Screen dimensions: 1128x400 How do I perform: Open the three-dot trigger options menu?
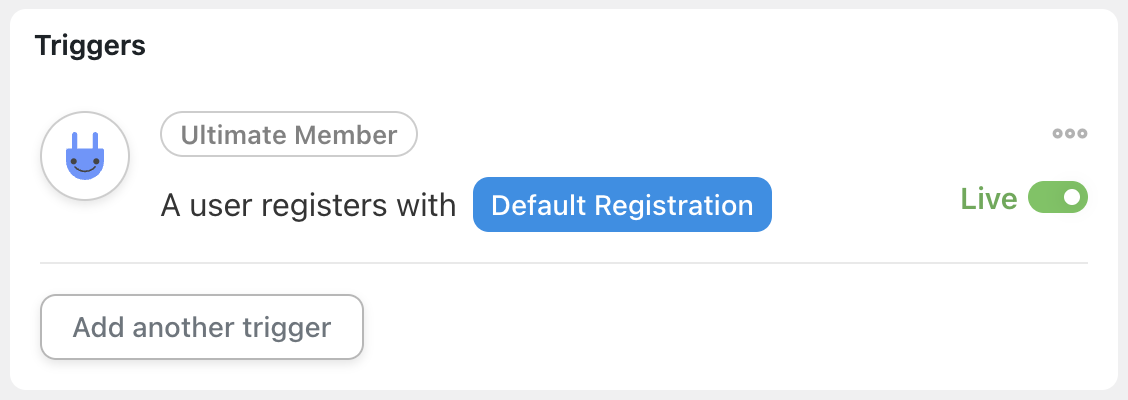[1070, 133]
